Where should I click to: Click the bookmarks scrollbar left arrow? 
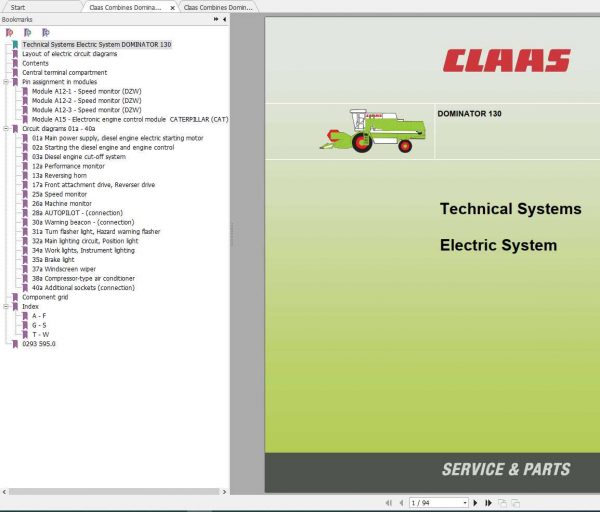pyautogui.click(x=4, y=492)
